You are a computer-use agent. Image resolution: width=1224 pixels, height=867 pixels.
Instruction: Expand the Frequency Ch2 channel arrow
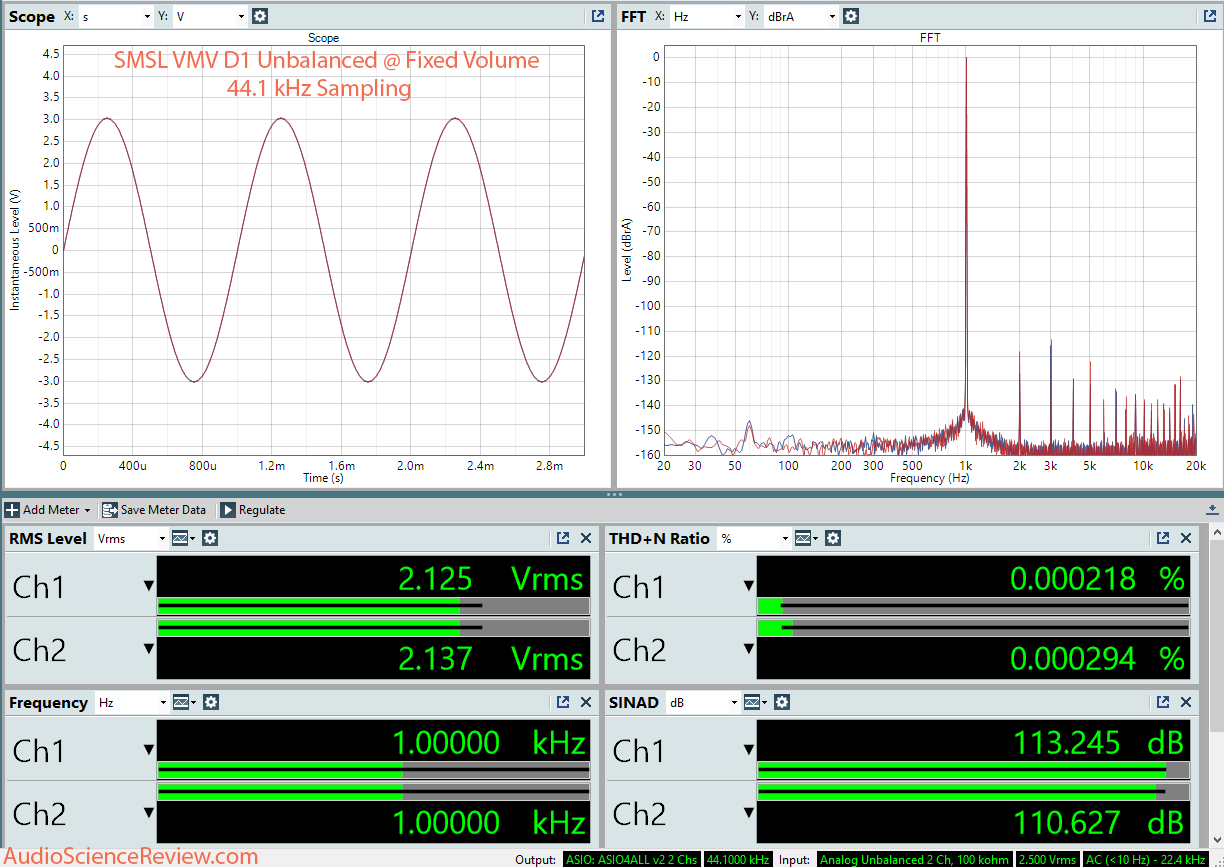click(x=149, y=812)
